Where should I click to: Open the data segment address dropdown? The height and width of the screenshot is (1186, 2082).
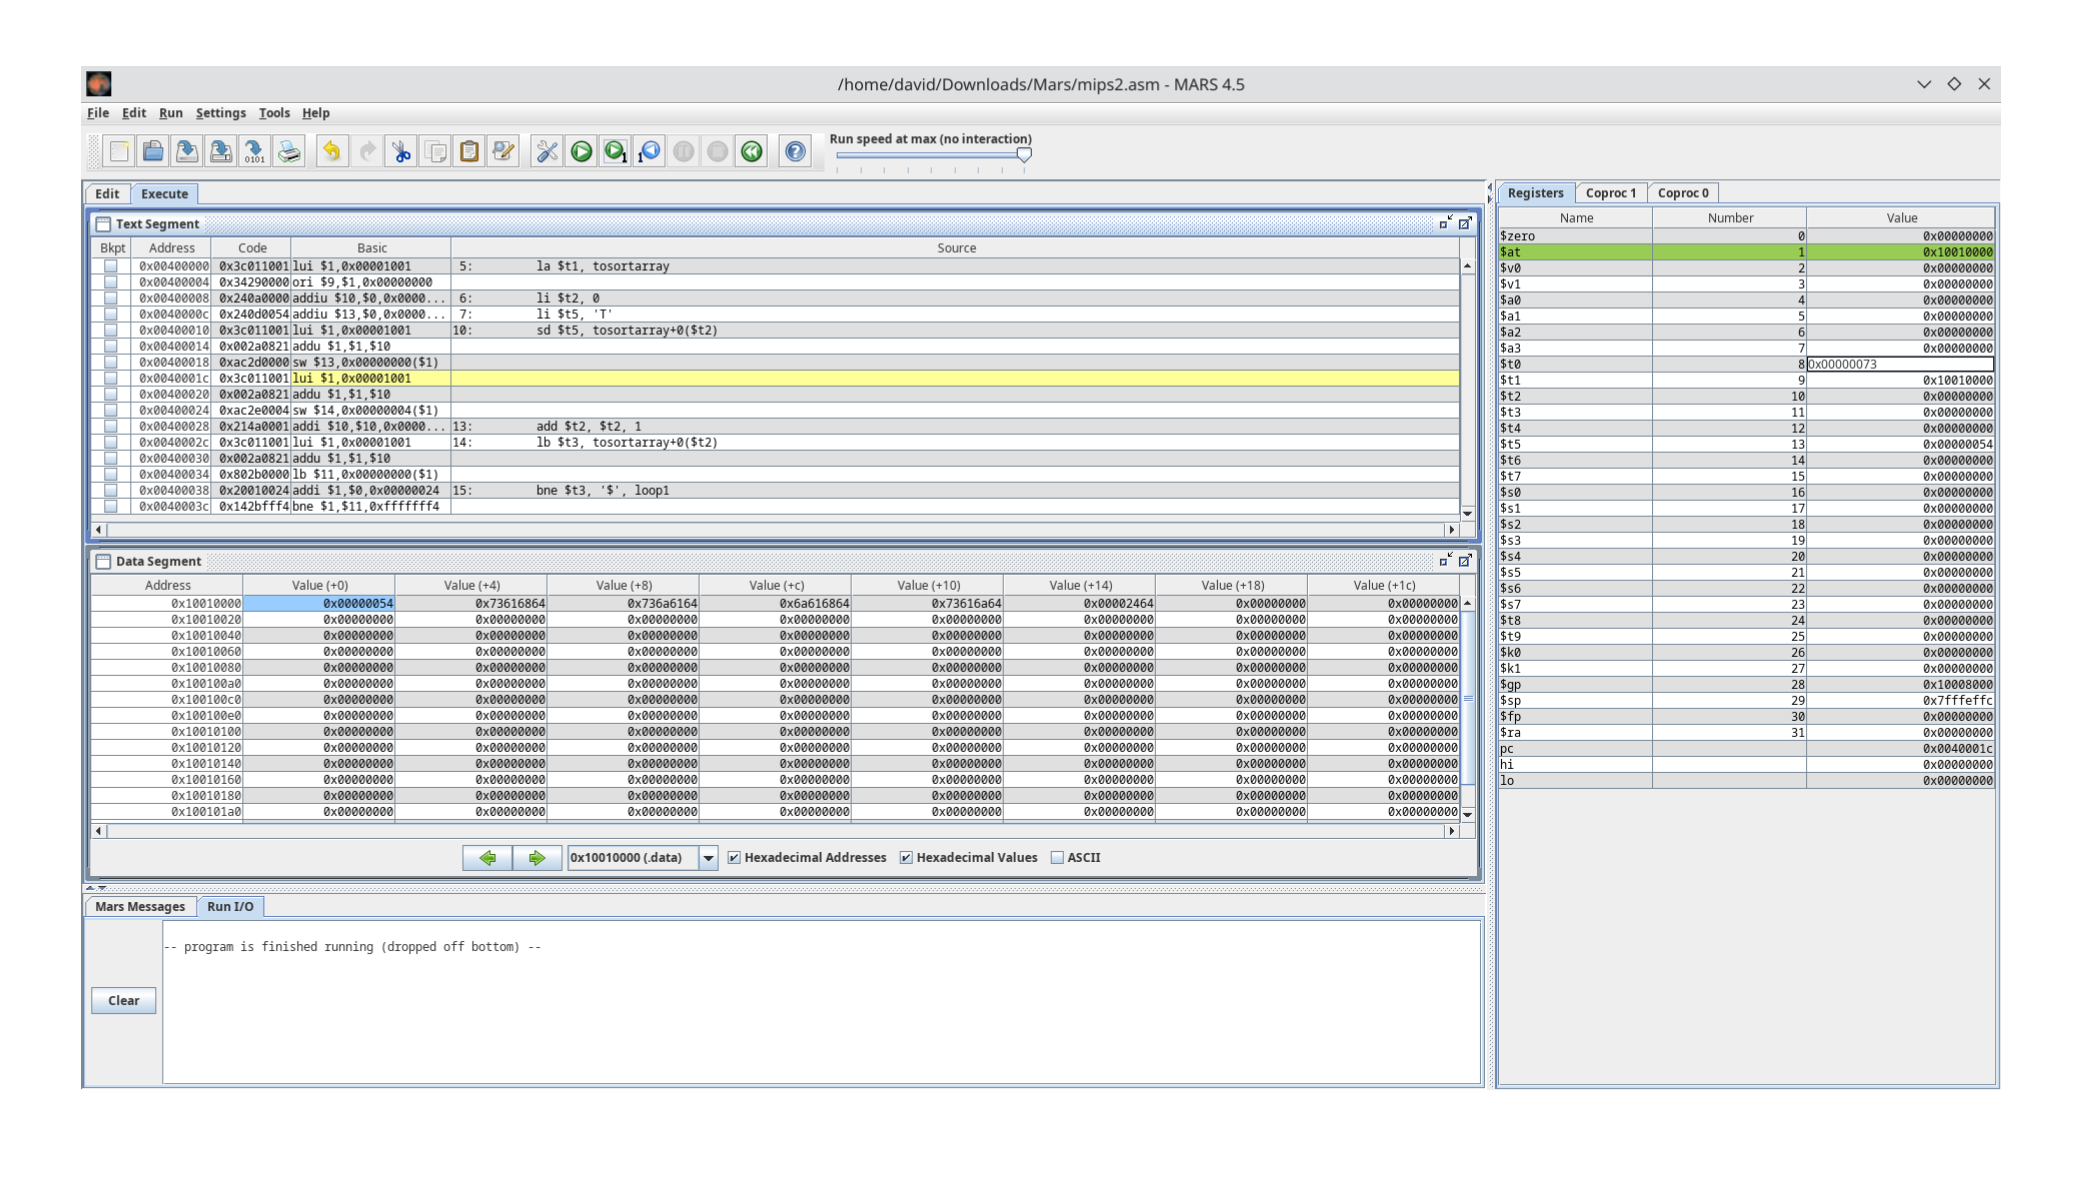click(710, 857)
